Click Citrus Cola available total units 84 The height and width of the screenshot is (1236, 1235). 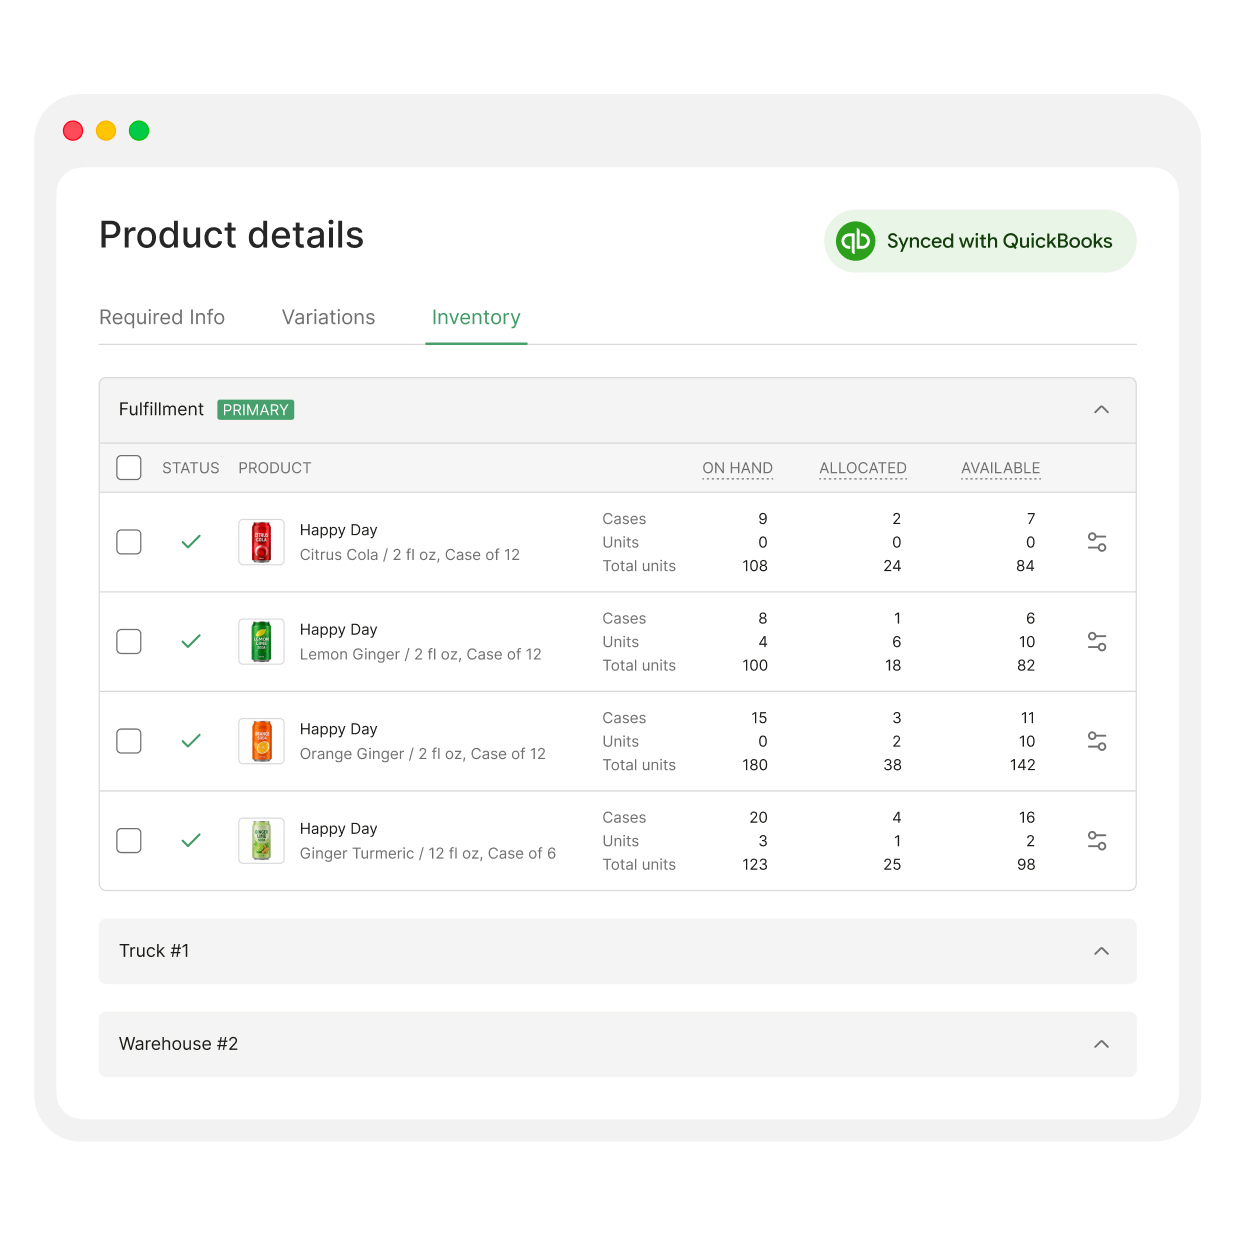1026,566
